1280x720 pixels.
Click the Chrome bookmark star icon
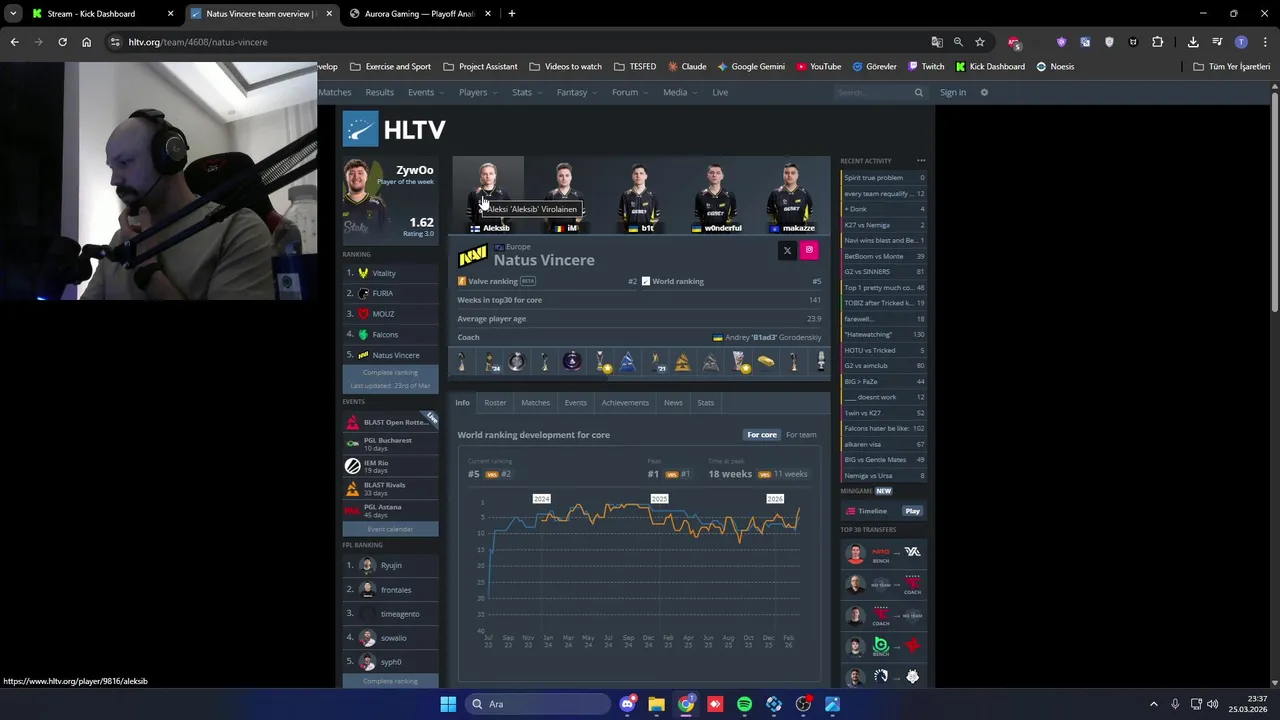[980, 42]
